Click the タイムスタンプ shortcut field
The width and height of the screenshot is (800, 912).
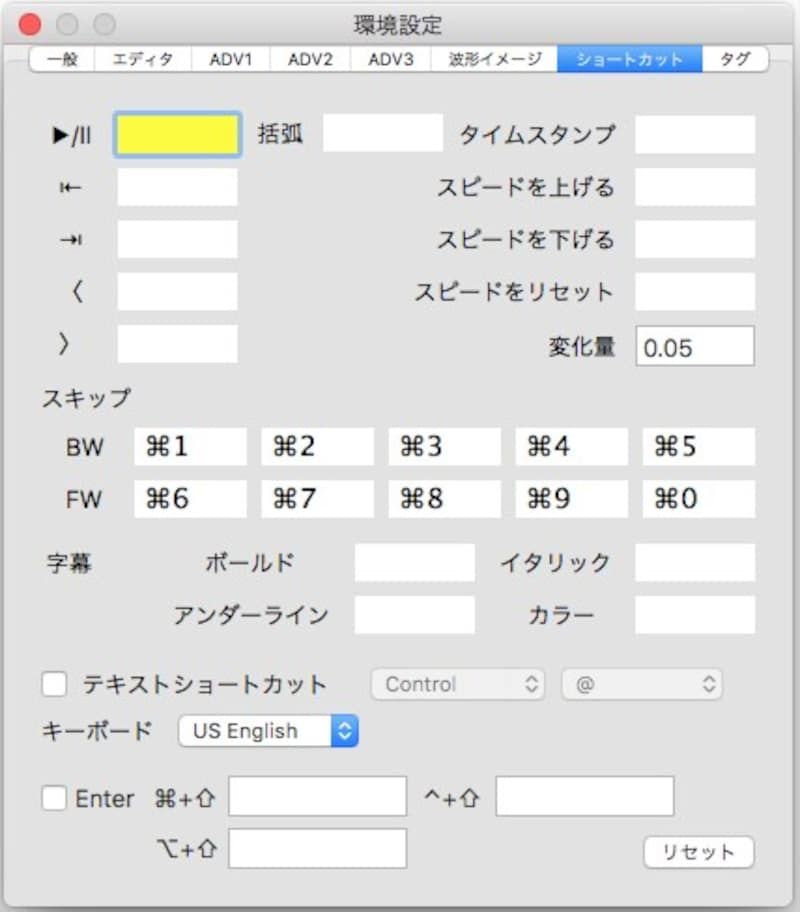696,133
